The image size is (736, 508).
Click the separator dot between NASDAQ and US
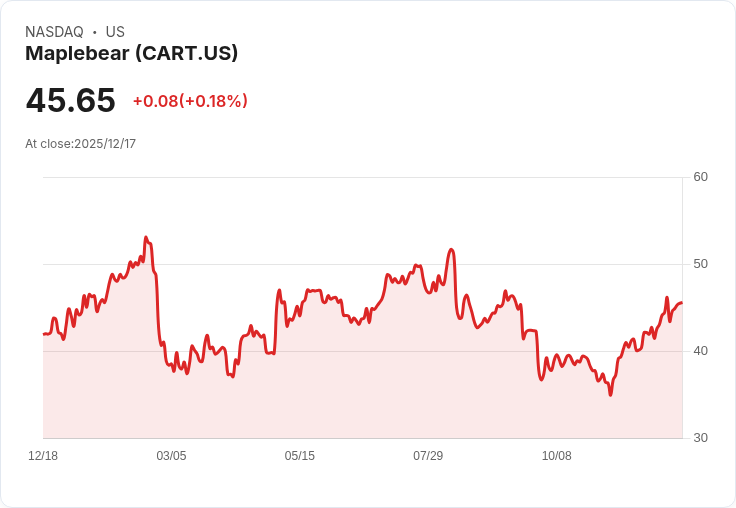[94, 32]
